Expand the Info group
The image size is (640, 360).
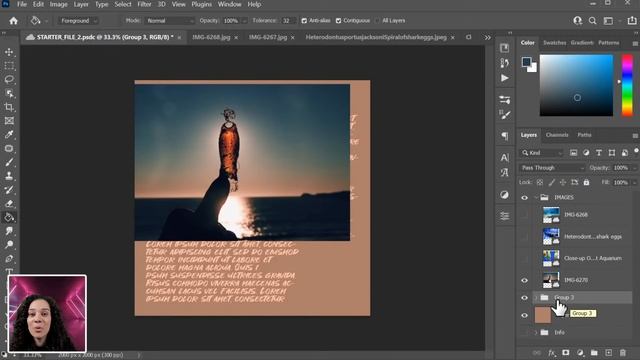tap(536, 333)
